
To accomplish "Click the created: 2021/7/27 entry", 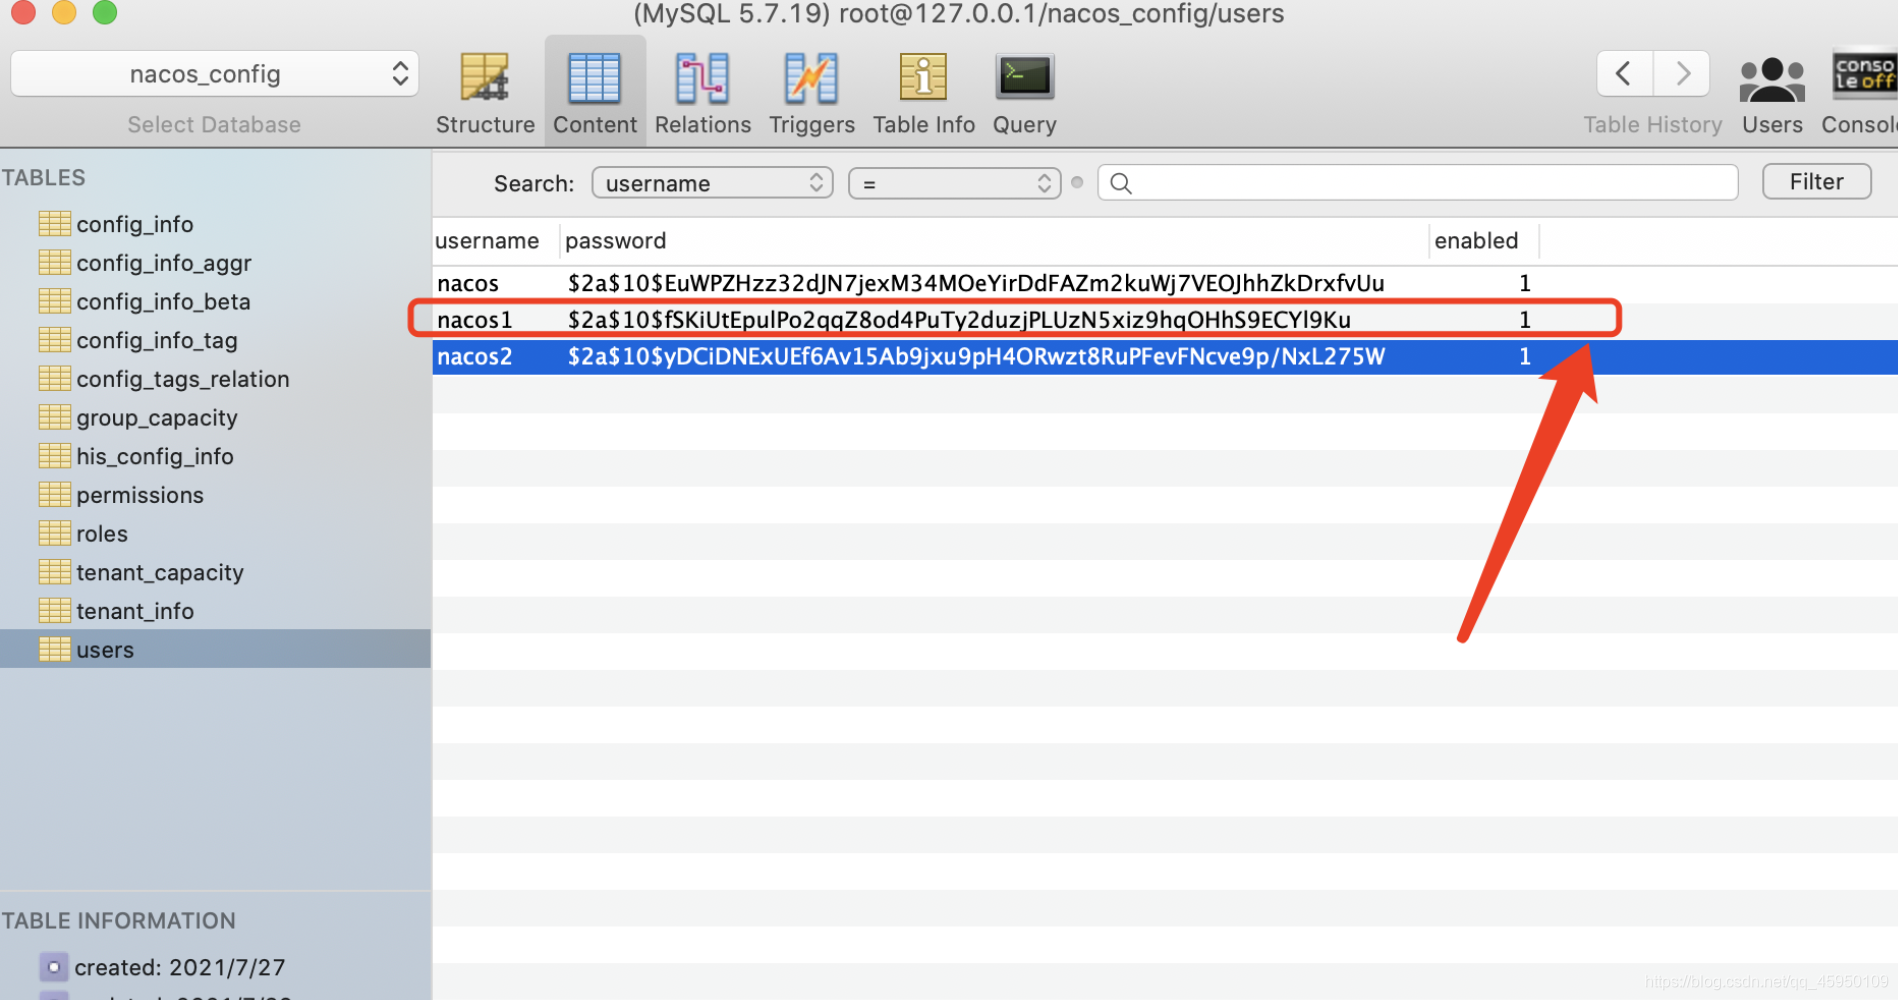I will (179, 967).
